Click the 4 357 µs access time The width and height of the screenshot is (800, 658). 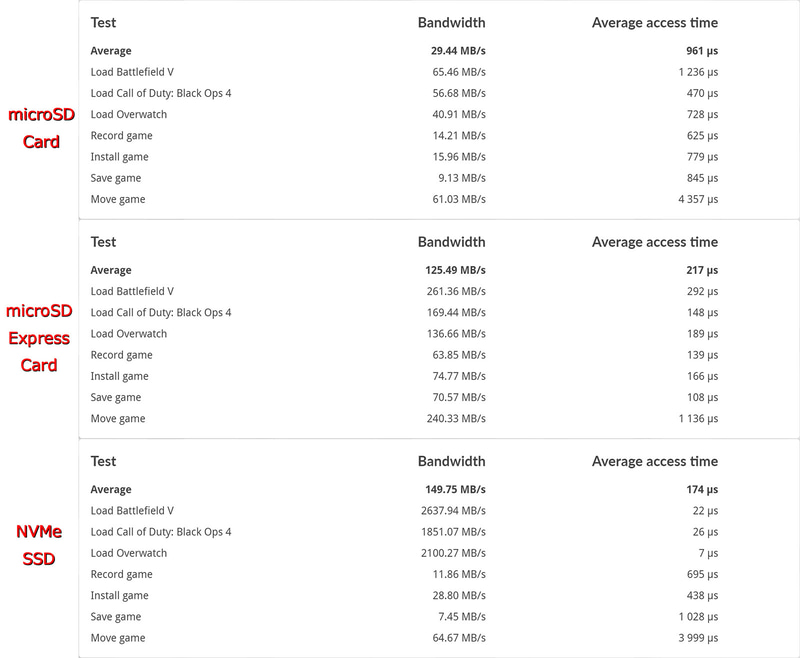(x=697, y=199)
